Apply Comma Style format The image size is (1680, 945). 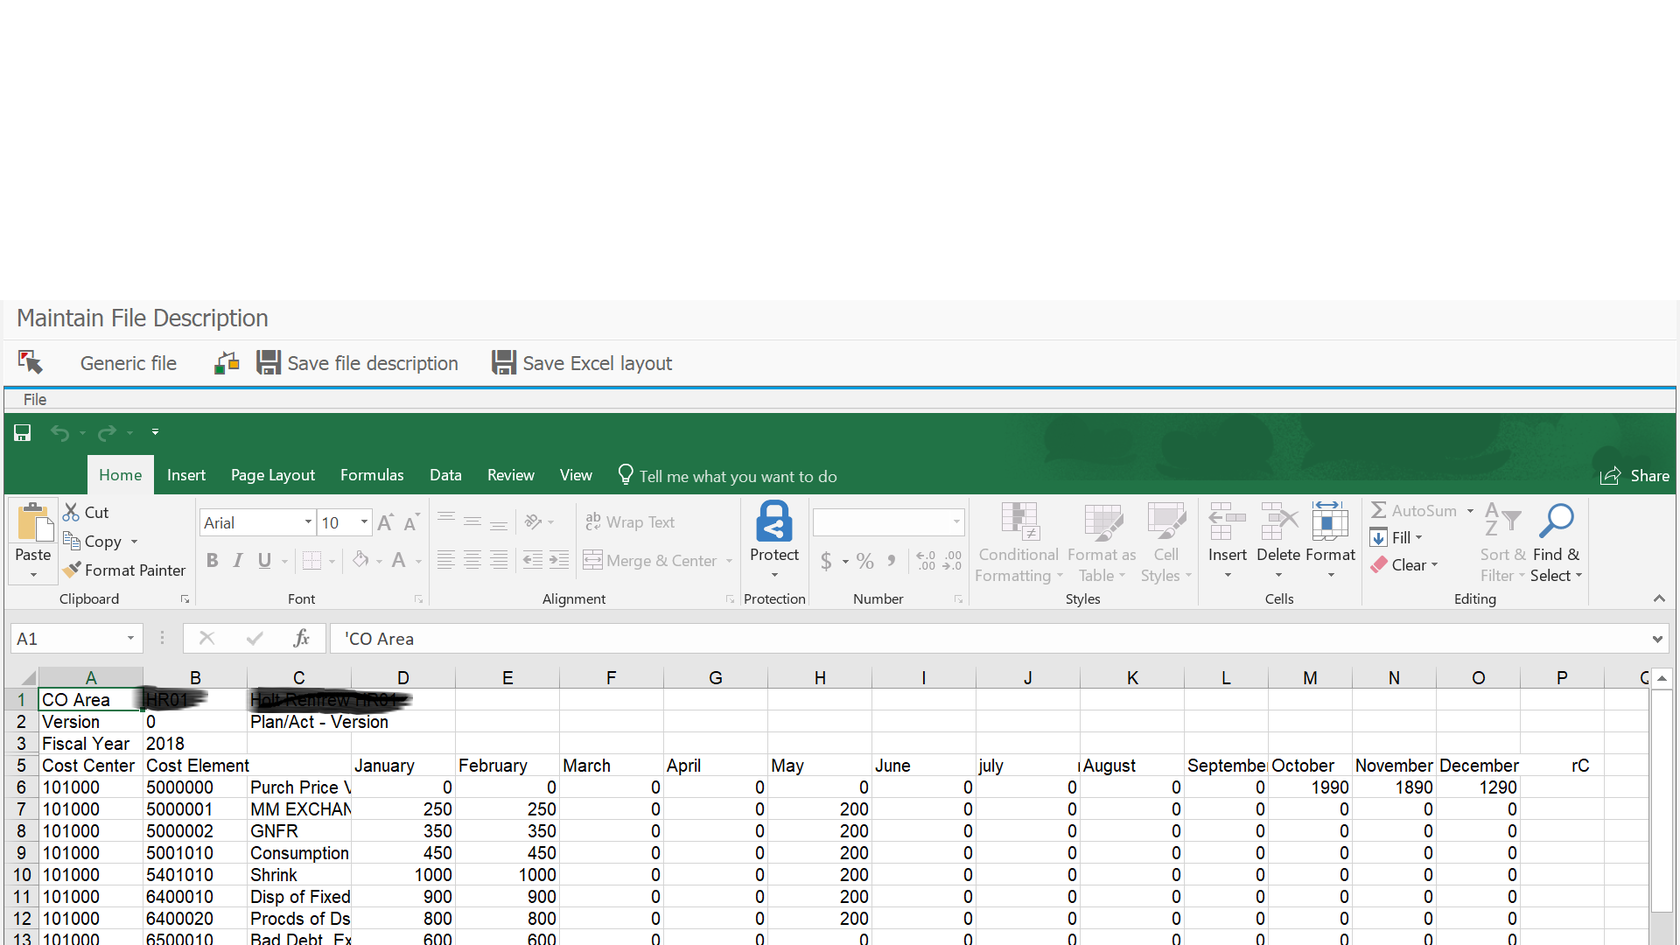point(890,561)
